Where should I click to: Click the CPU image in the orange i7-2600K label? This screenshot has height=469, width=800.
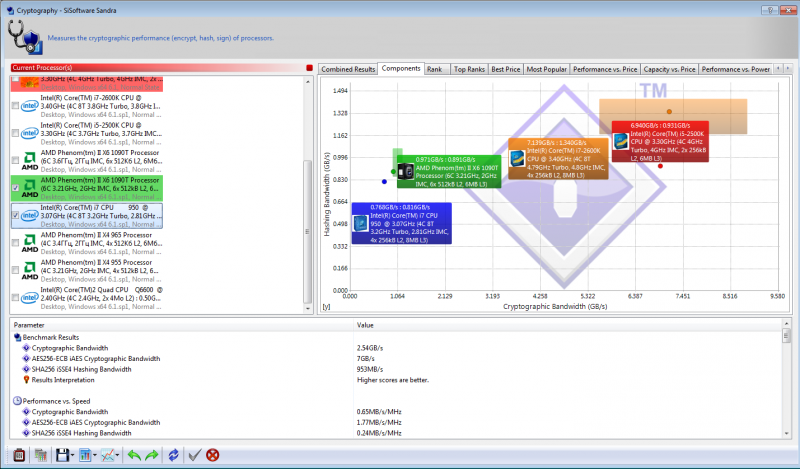(x=517, y=158)
